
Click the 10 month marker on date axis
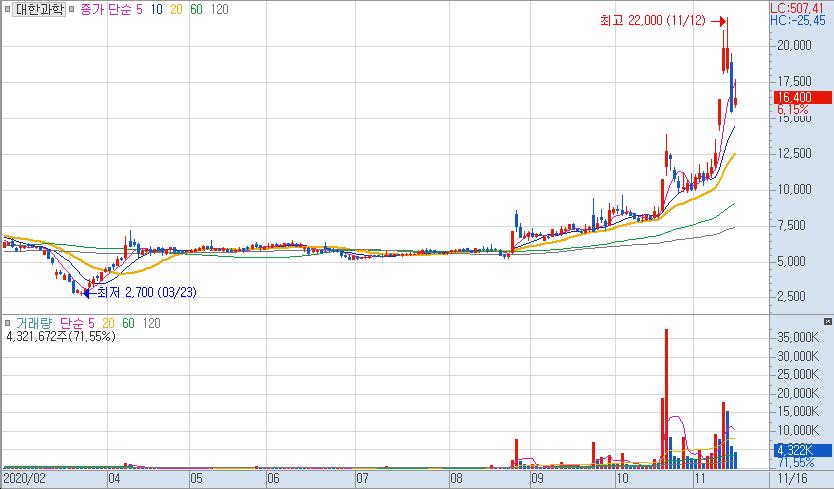point(622,478)
